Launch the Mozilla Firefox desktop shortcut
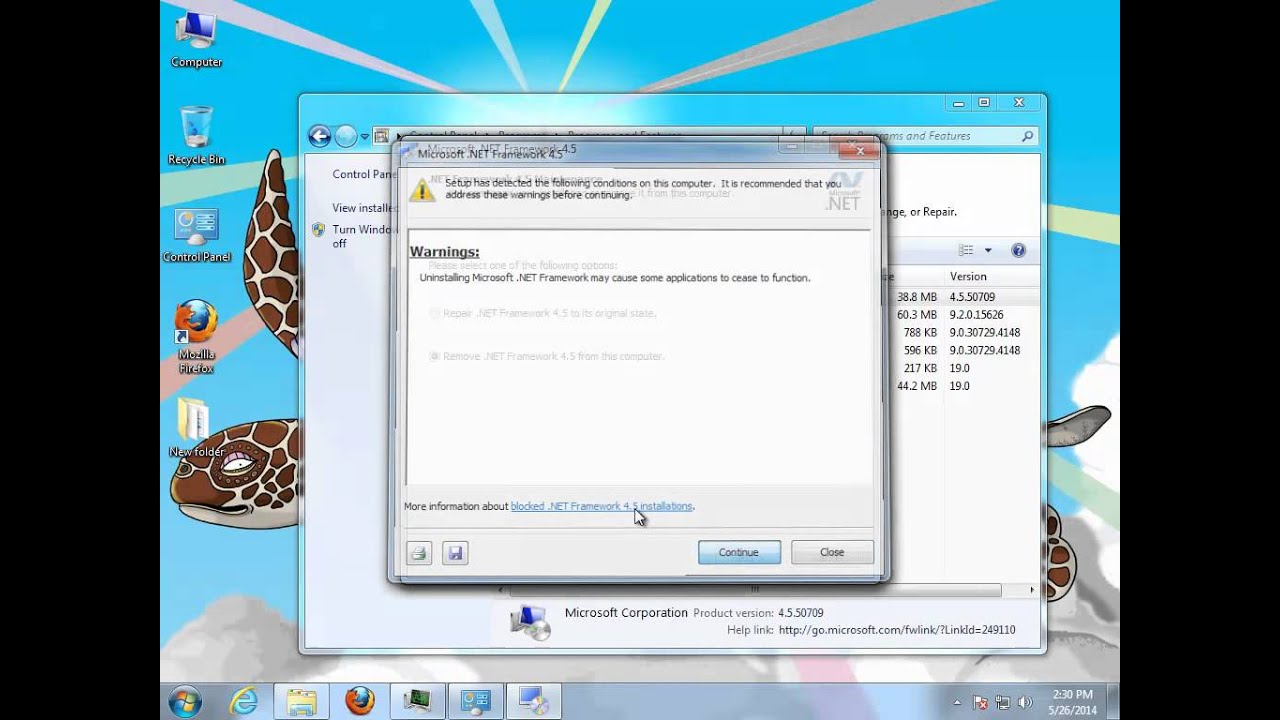1280x720 pixels. pyautogui.click(x=196, y=336)
